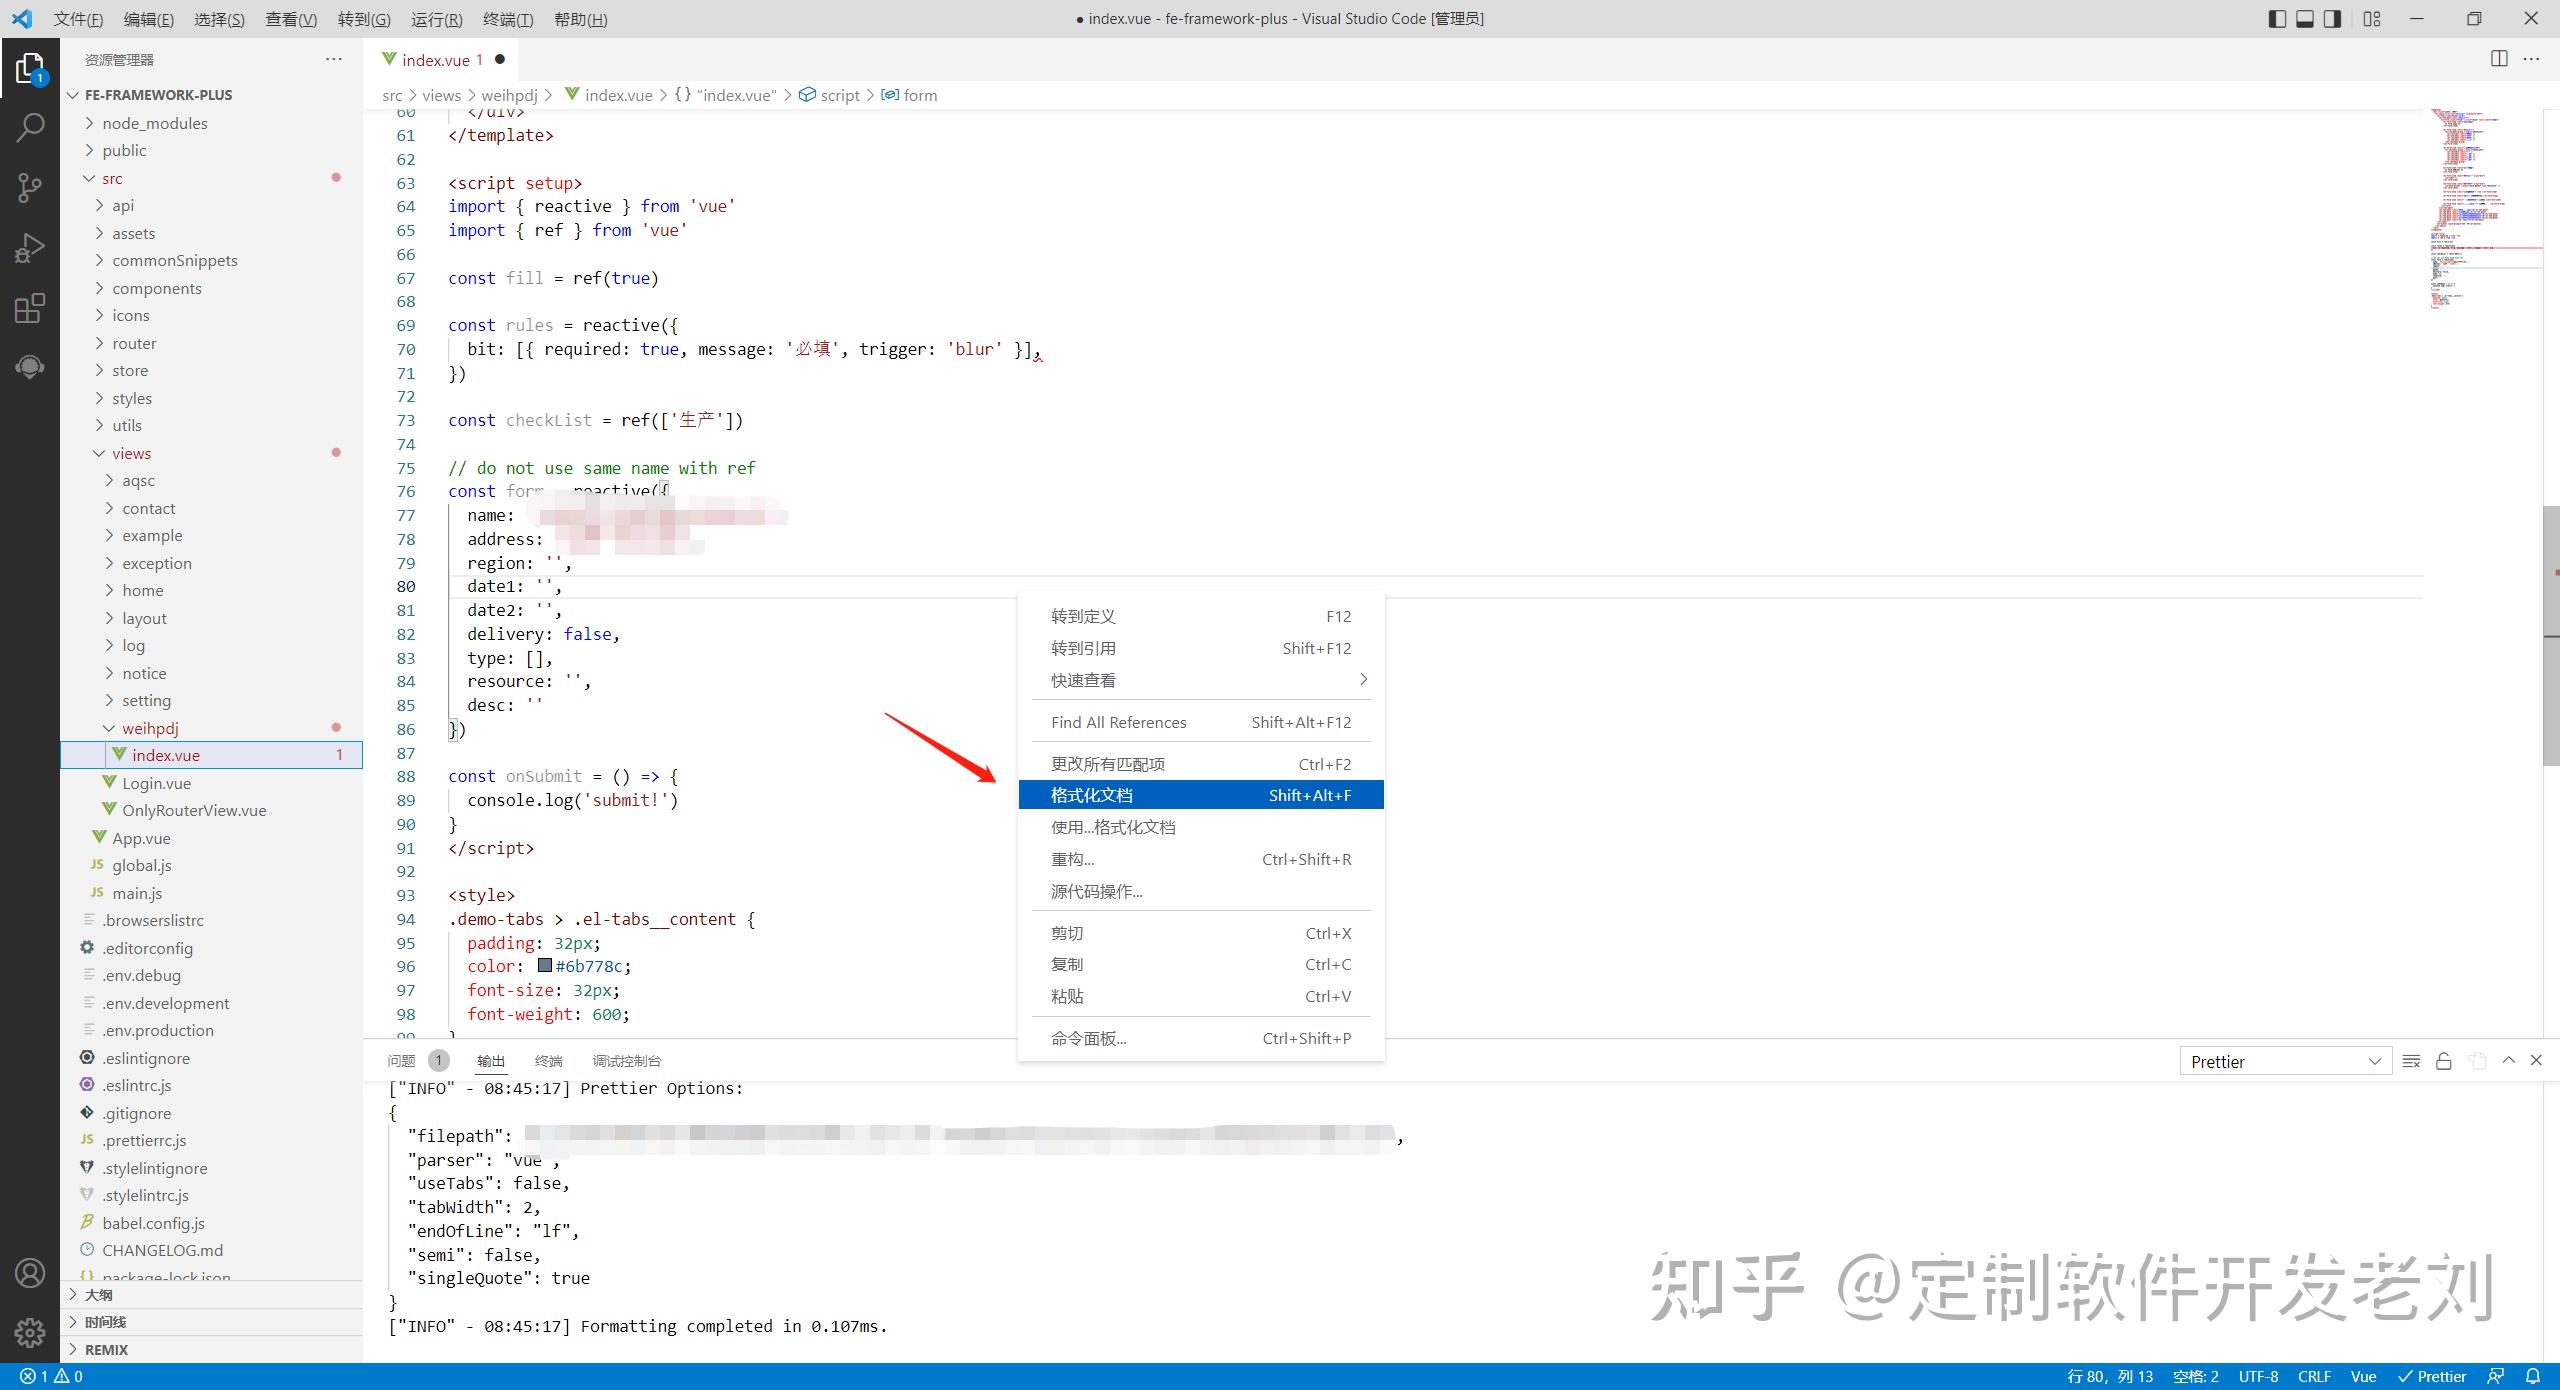Open the Search view in activity bar

click(x=30, y=127)
